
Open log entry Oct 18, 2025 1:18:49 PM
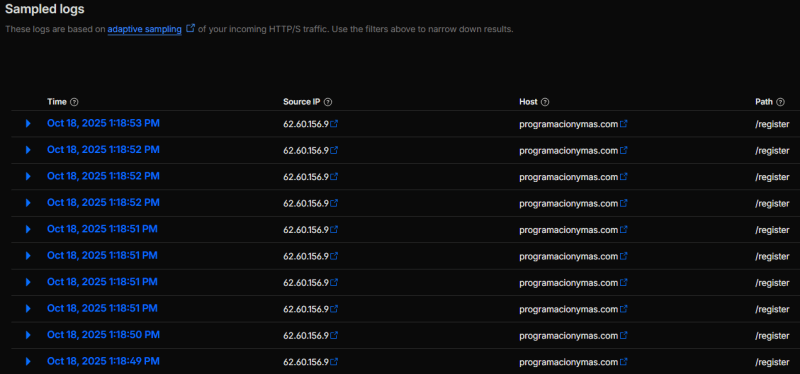point(104,361)
